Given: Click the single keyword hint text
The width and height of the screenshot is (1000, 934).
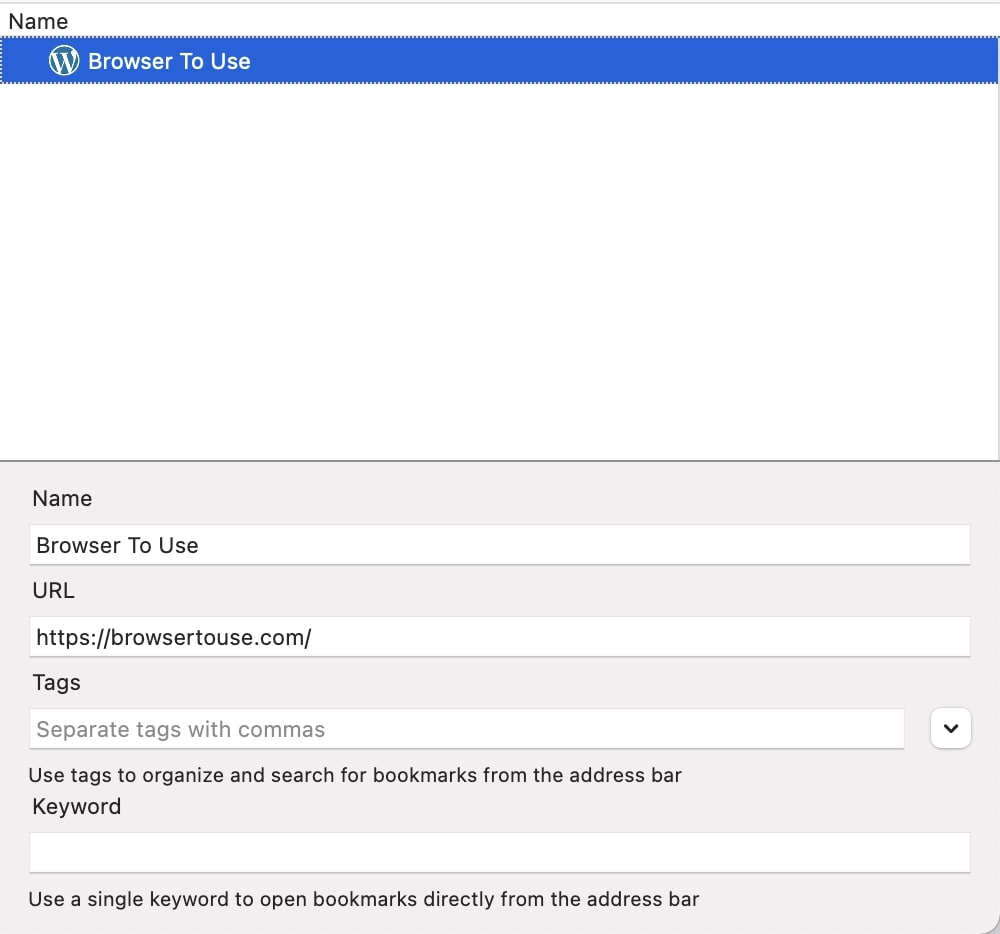Looking at the screenshot, I should pos(364,899).
